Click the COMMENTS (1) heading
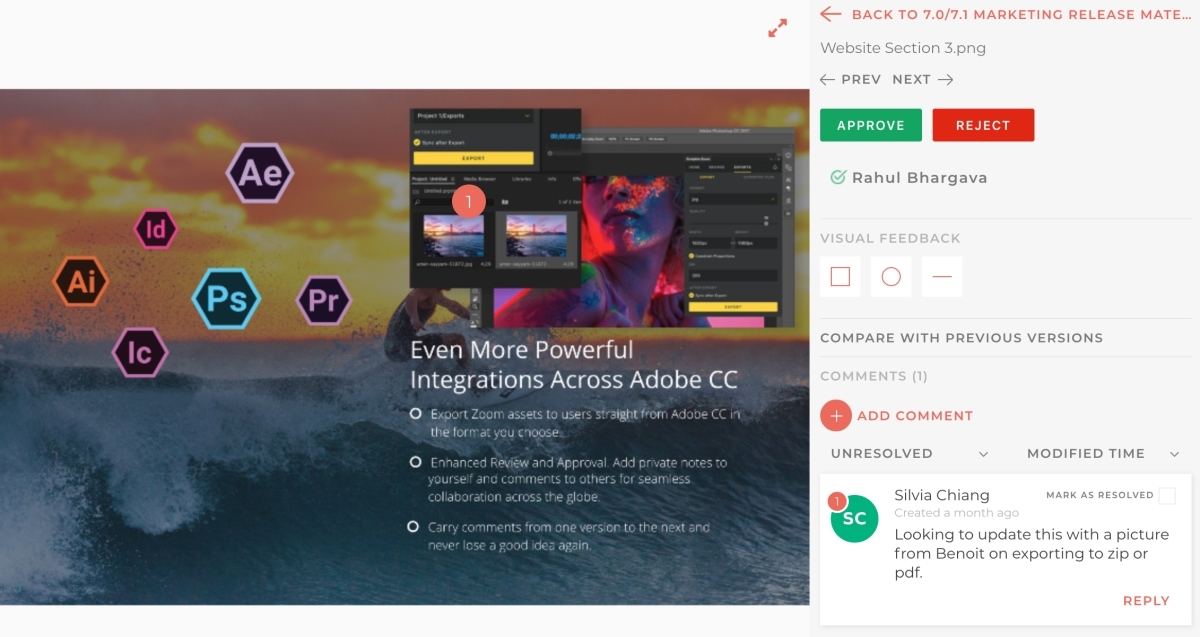 tap(874, 376)
